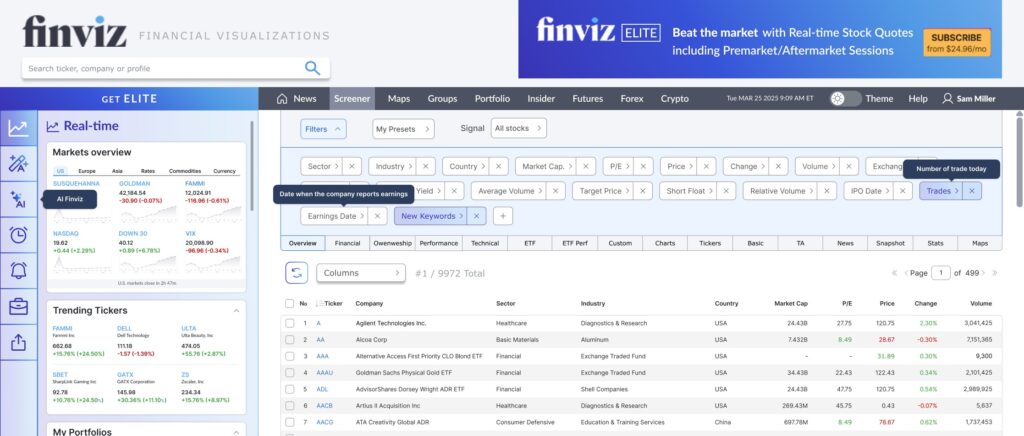Screen dimensions: 1024x436
Task: Go to next page arrow
Action: click(985, 273)
